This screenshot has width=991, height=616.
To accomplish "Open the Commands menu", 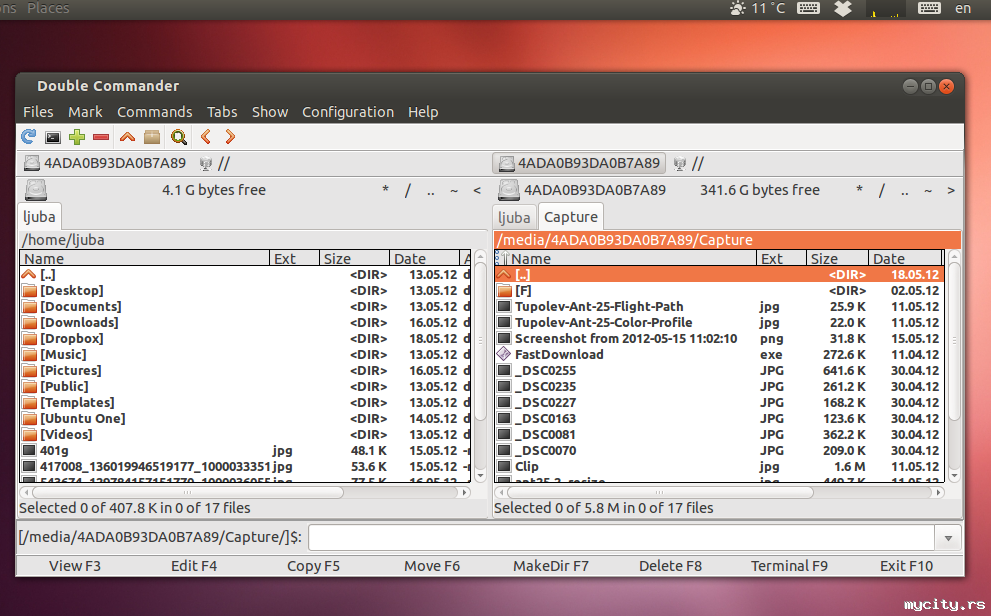I will click(x=154, y=112).
